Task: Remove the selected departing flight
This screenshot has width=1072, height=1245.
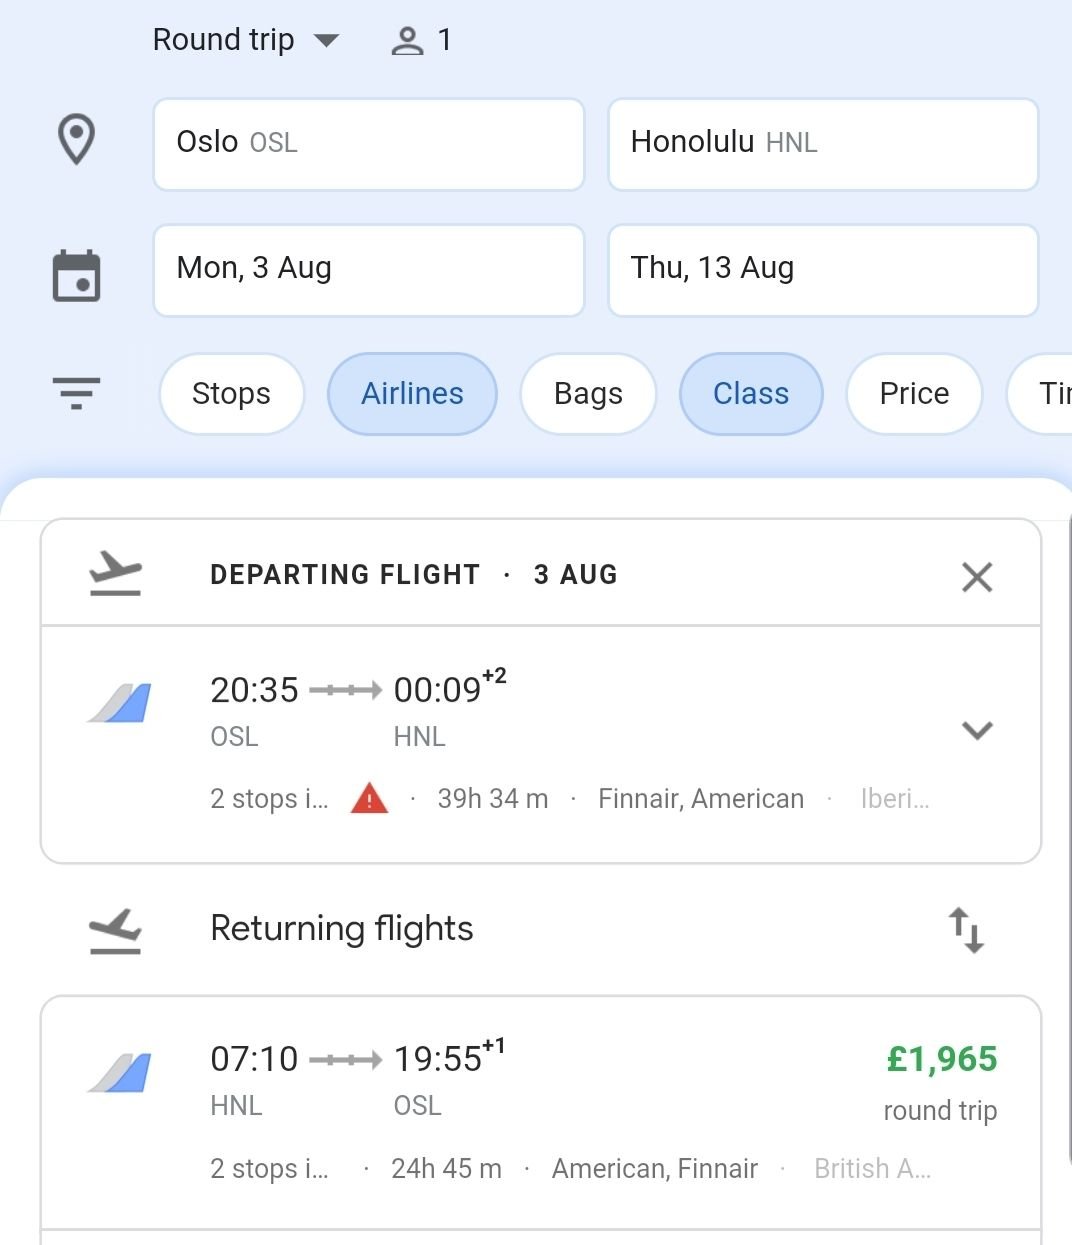Action: click(977, 577)
